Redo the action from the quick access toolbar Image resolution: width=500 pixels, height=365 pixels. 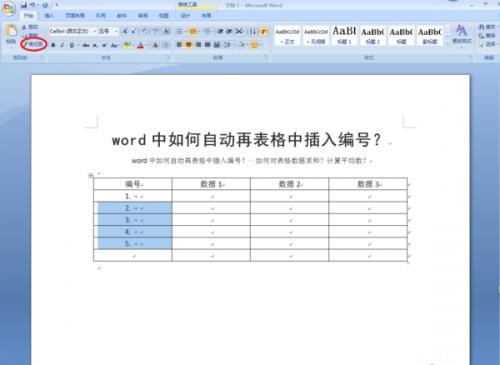[x=45, y=5]
